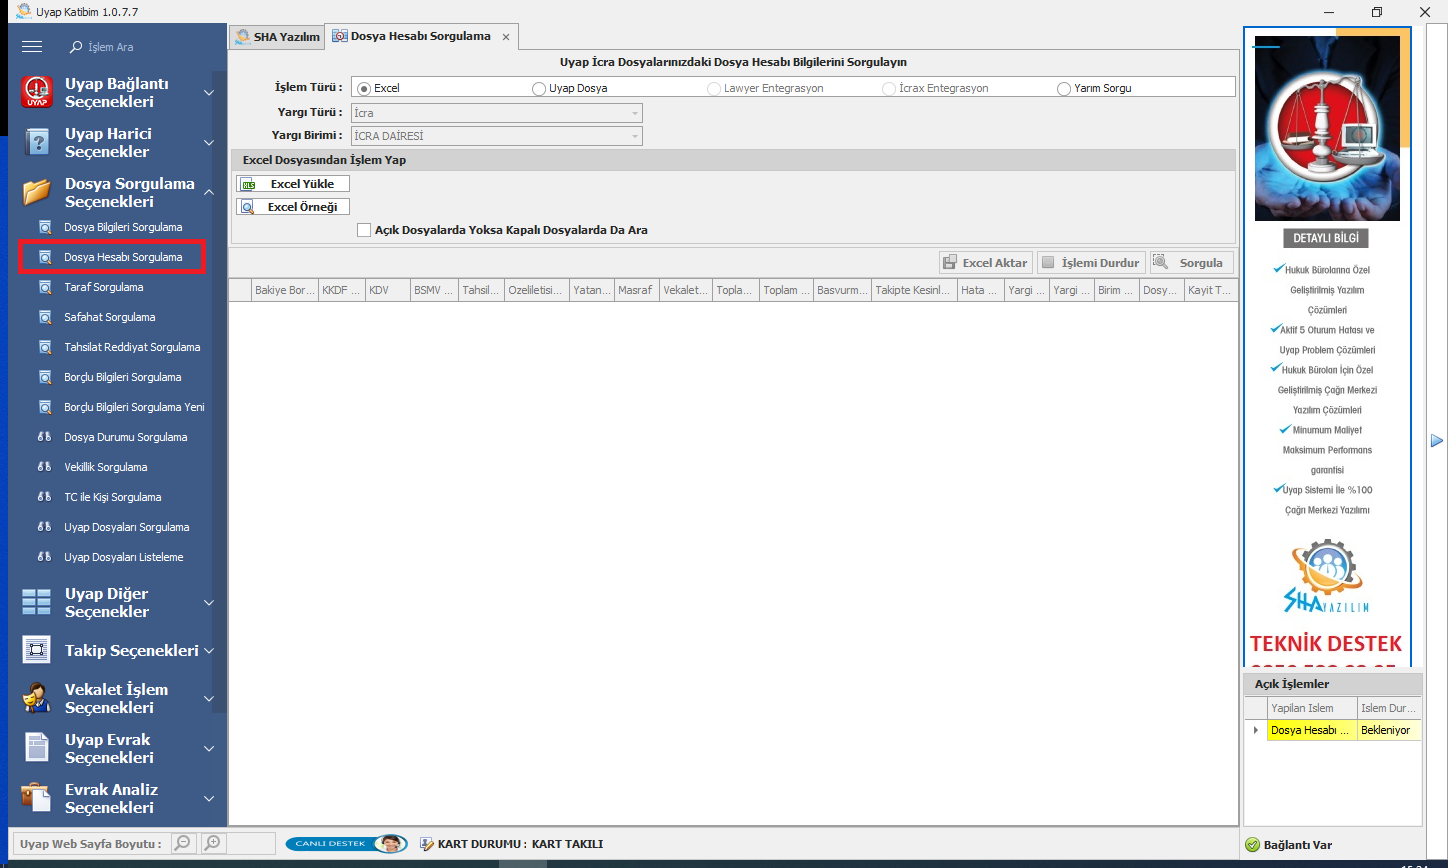Enable Açık Dosyalarda Yoksa Kapalı Dosyalarda Da Ara
1448x868 pixels.
click(364, 230)
